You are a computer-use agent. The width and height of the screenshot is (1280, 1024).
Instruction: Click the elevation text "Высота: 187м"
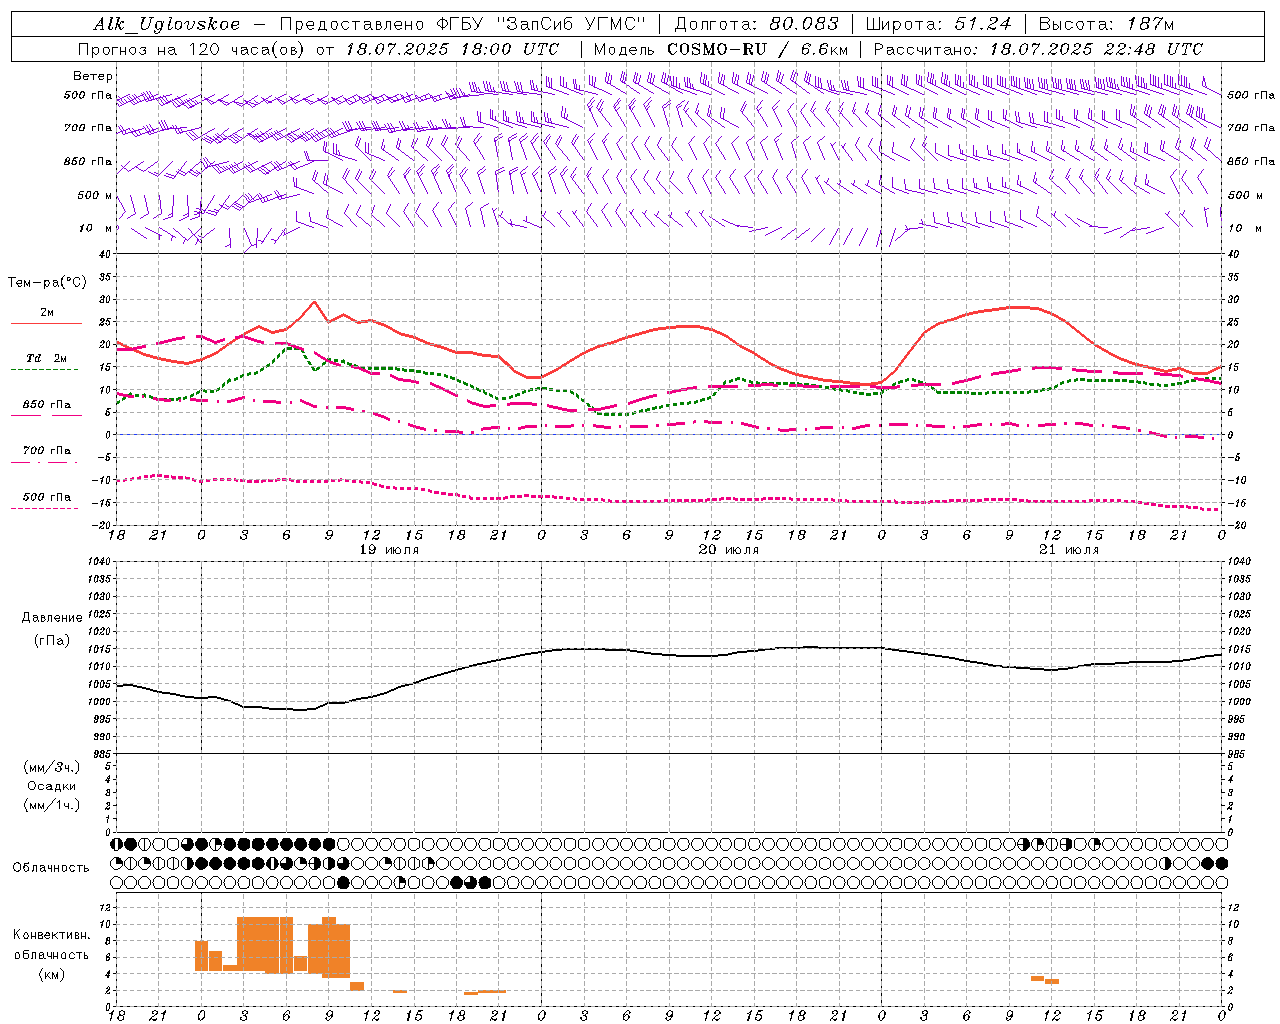(x=1107, y=24)
